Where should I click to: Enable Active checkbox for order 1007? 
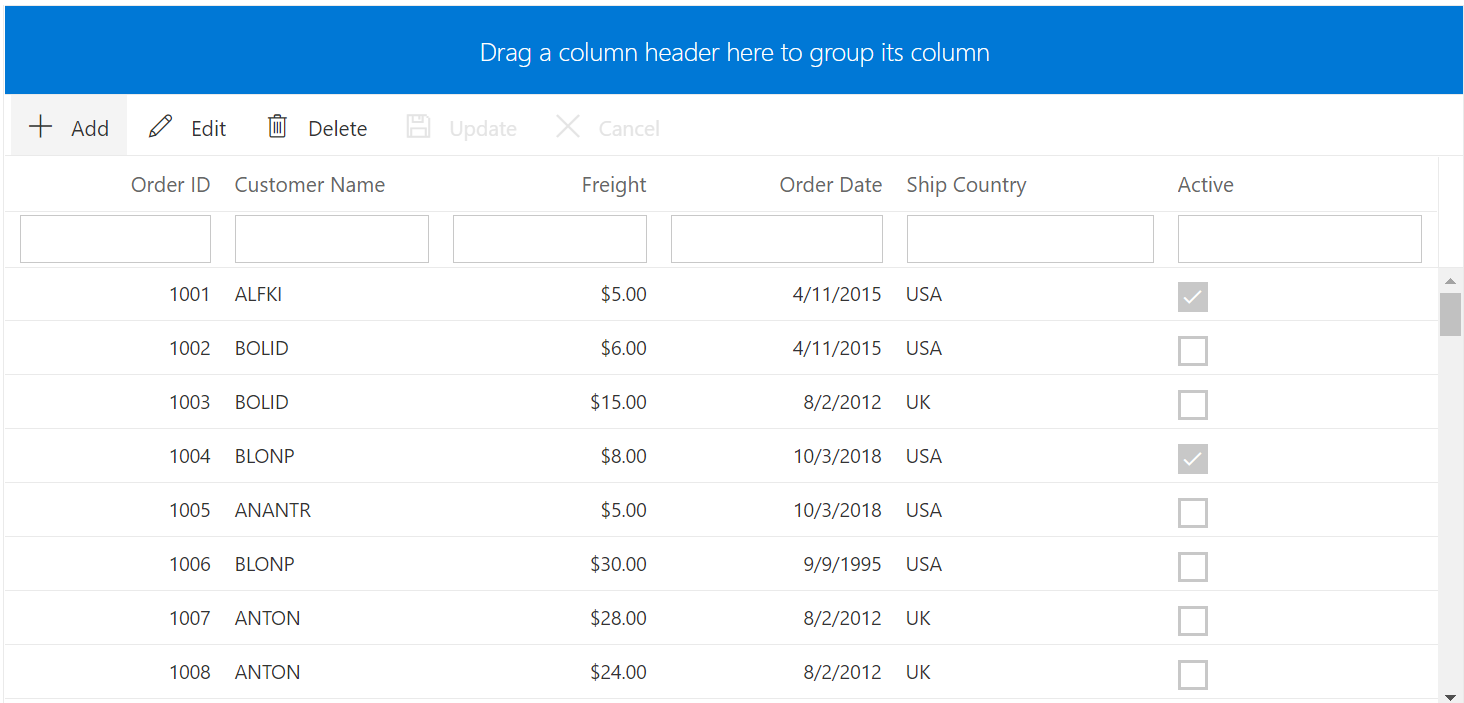[1192, 621]
